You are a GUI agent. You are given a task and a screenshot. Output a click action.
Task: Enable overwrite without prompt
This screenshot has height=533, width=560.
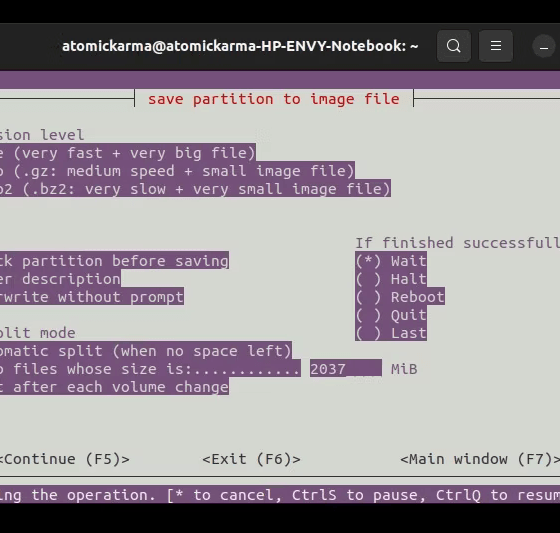point(92,297)
